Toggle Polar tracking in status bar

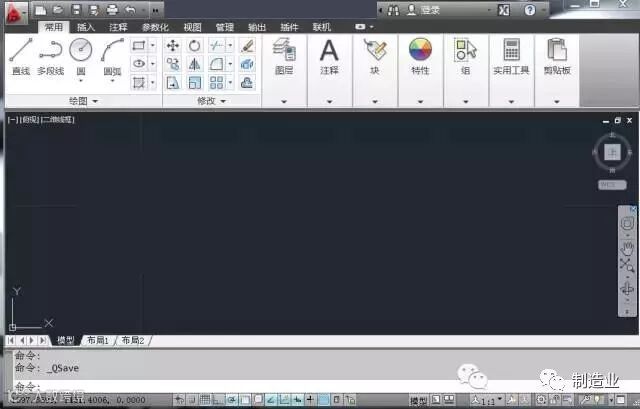coord(231,400)
